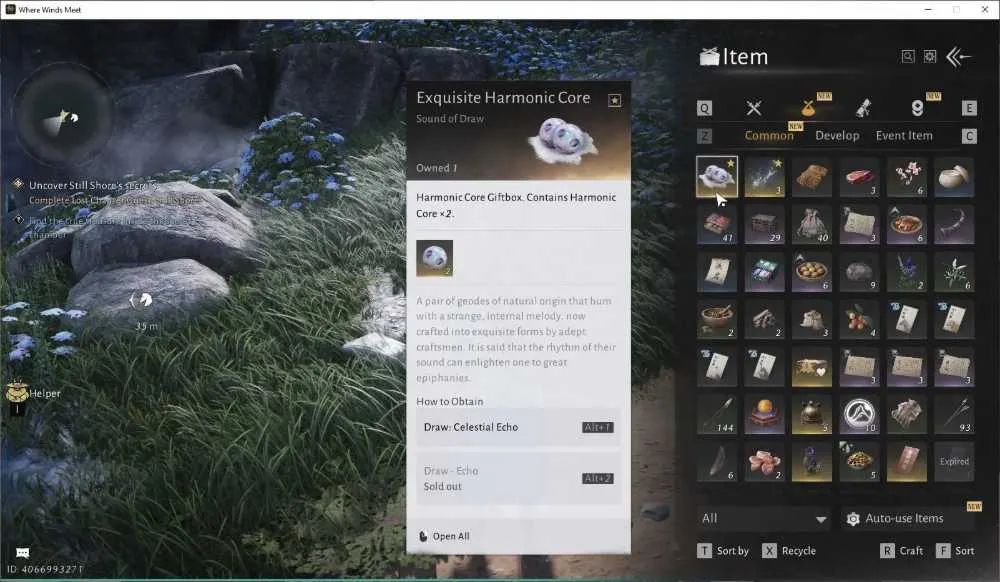
Task: Open the Item panel settings gear
Action: pyautogui.click(x=930, y=57)
